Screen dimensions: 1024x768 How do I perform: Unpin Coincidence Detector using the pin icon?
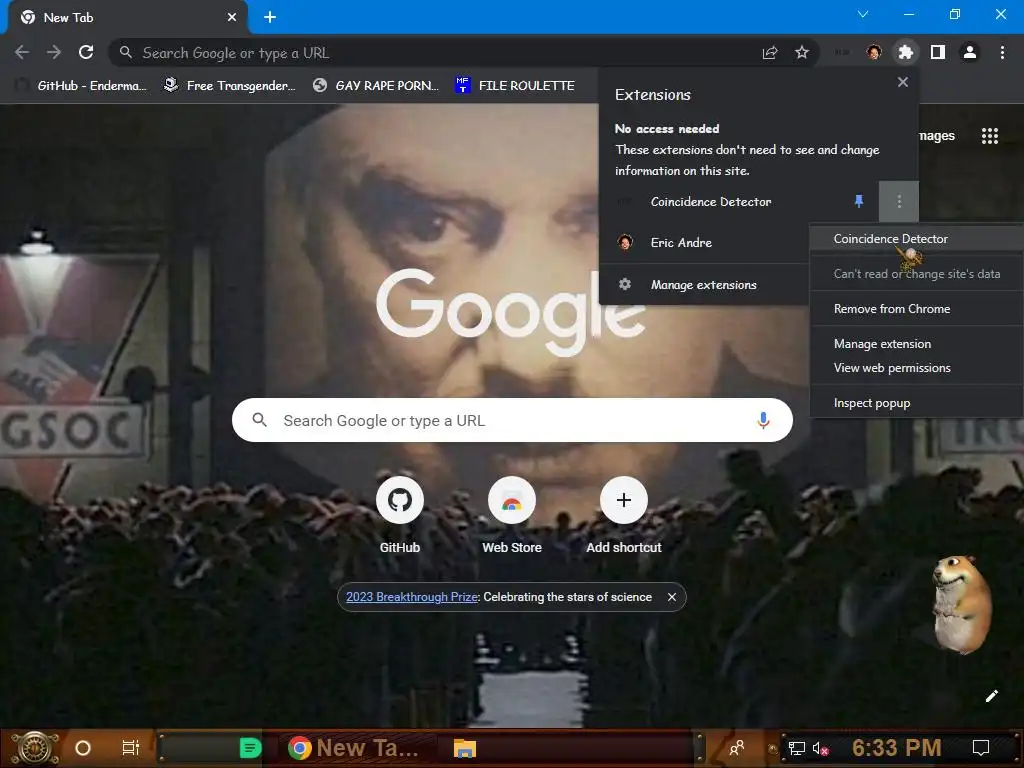tap(859, 201)
